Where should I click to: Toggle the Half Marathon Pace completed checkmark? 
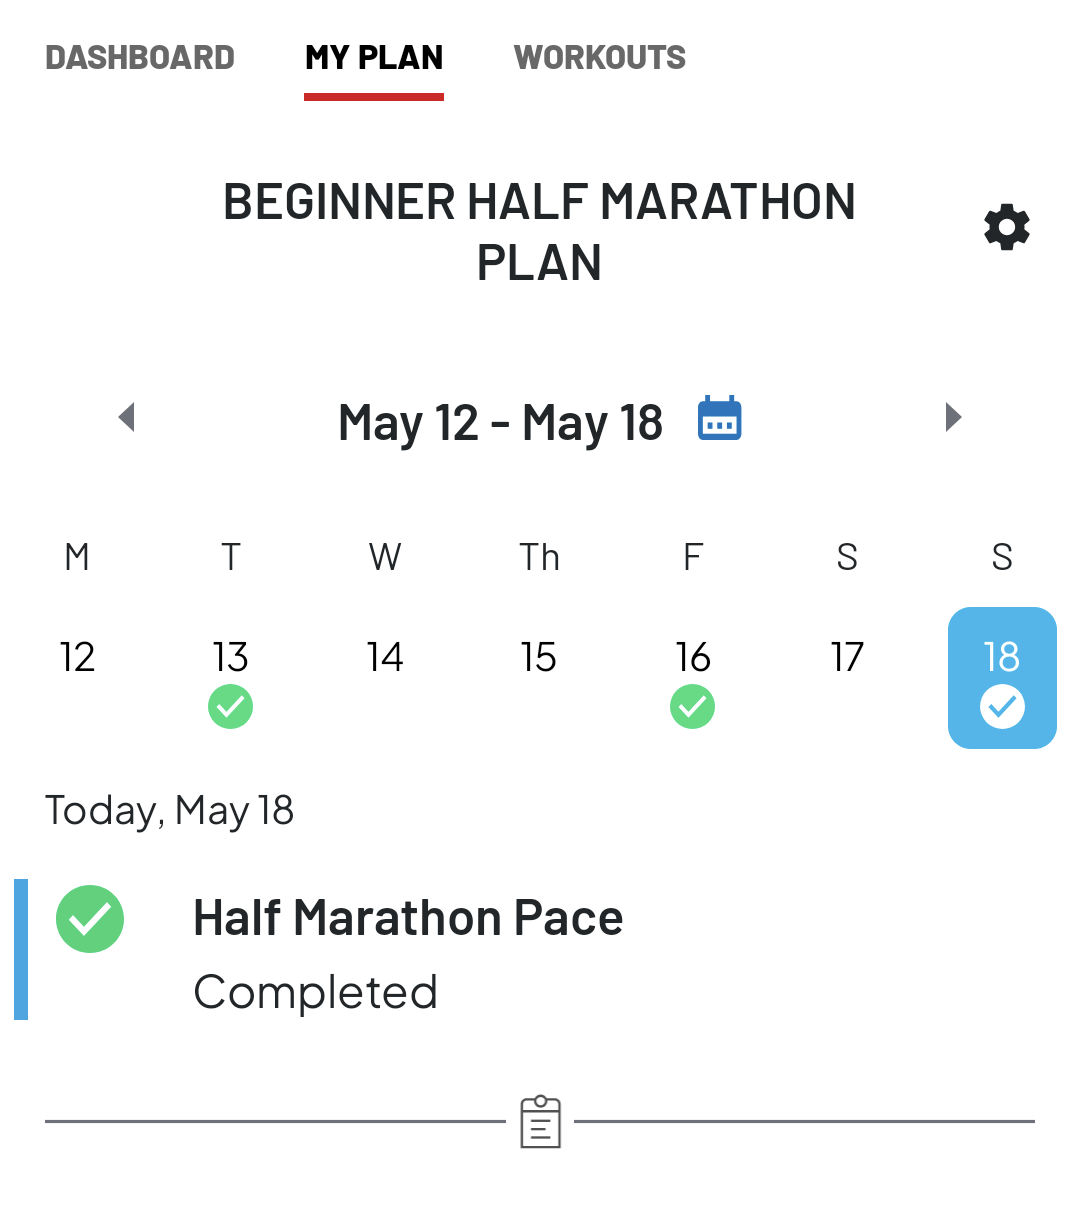90,919
